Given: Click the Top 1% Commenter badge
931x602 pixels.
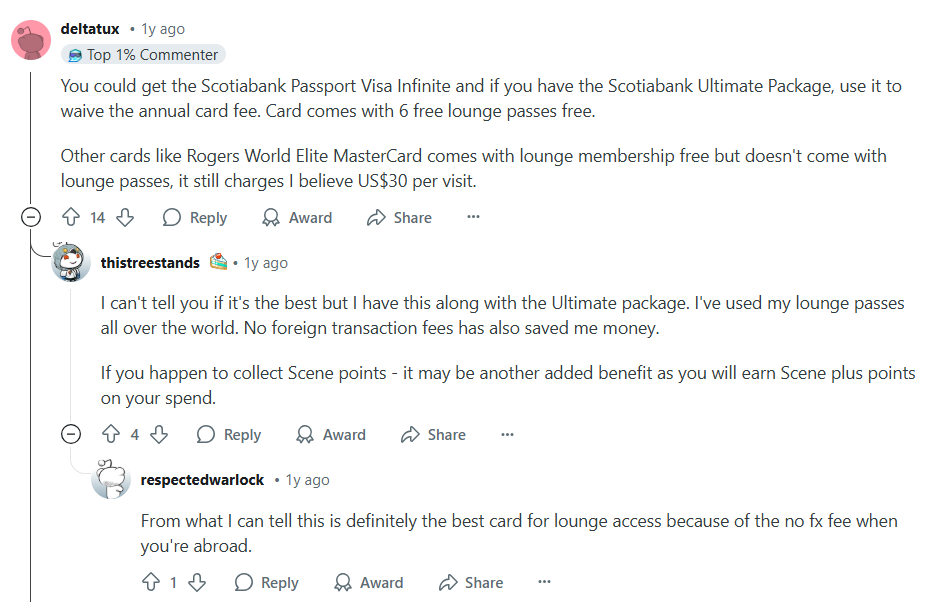Looking at the screenshot, I should [142, 54].
